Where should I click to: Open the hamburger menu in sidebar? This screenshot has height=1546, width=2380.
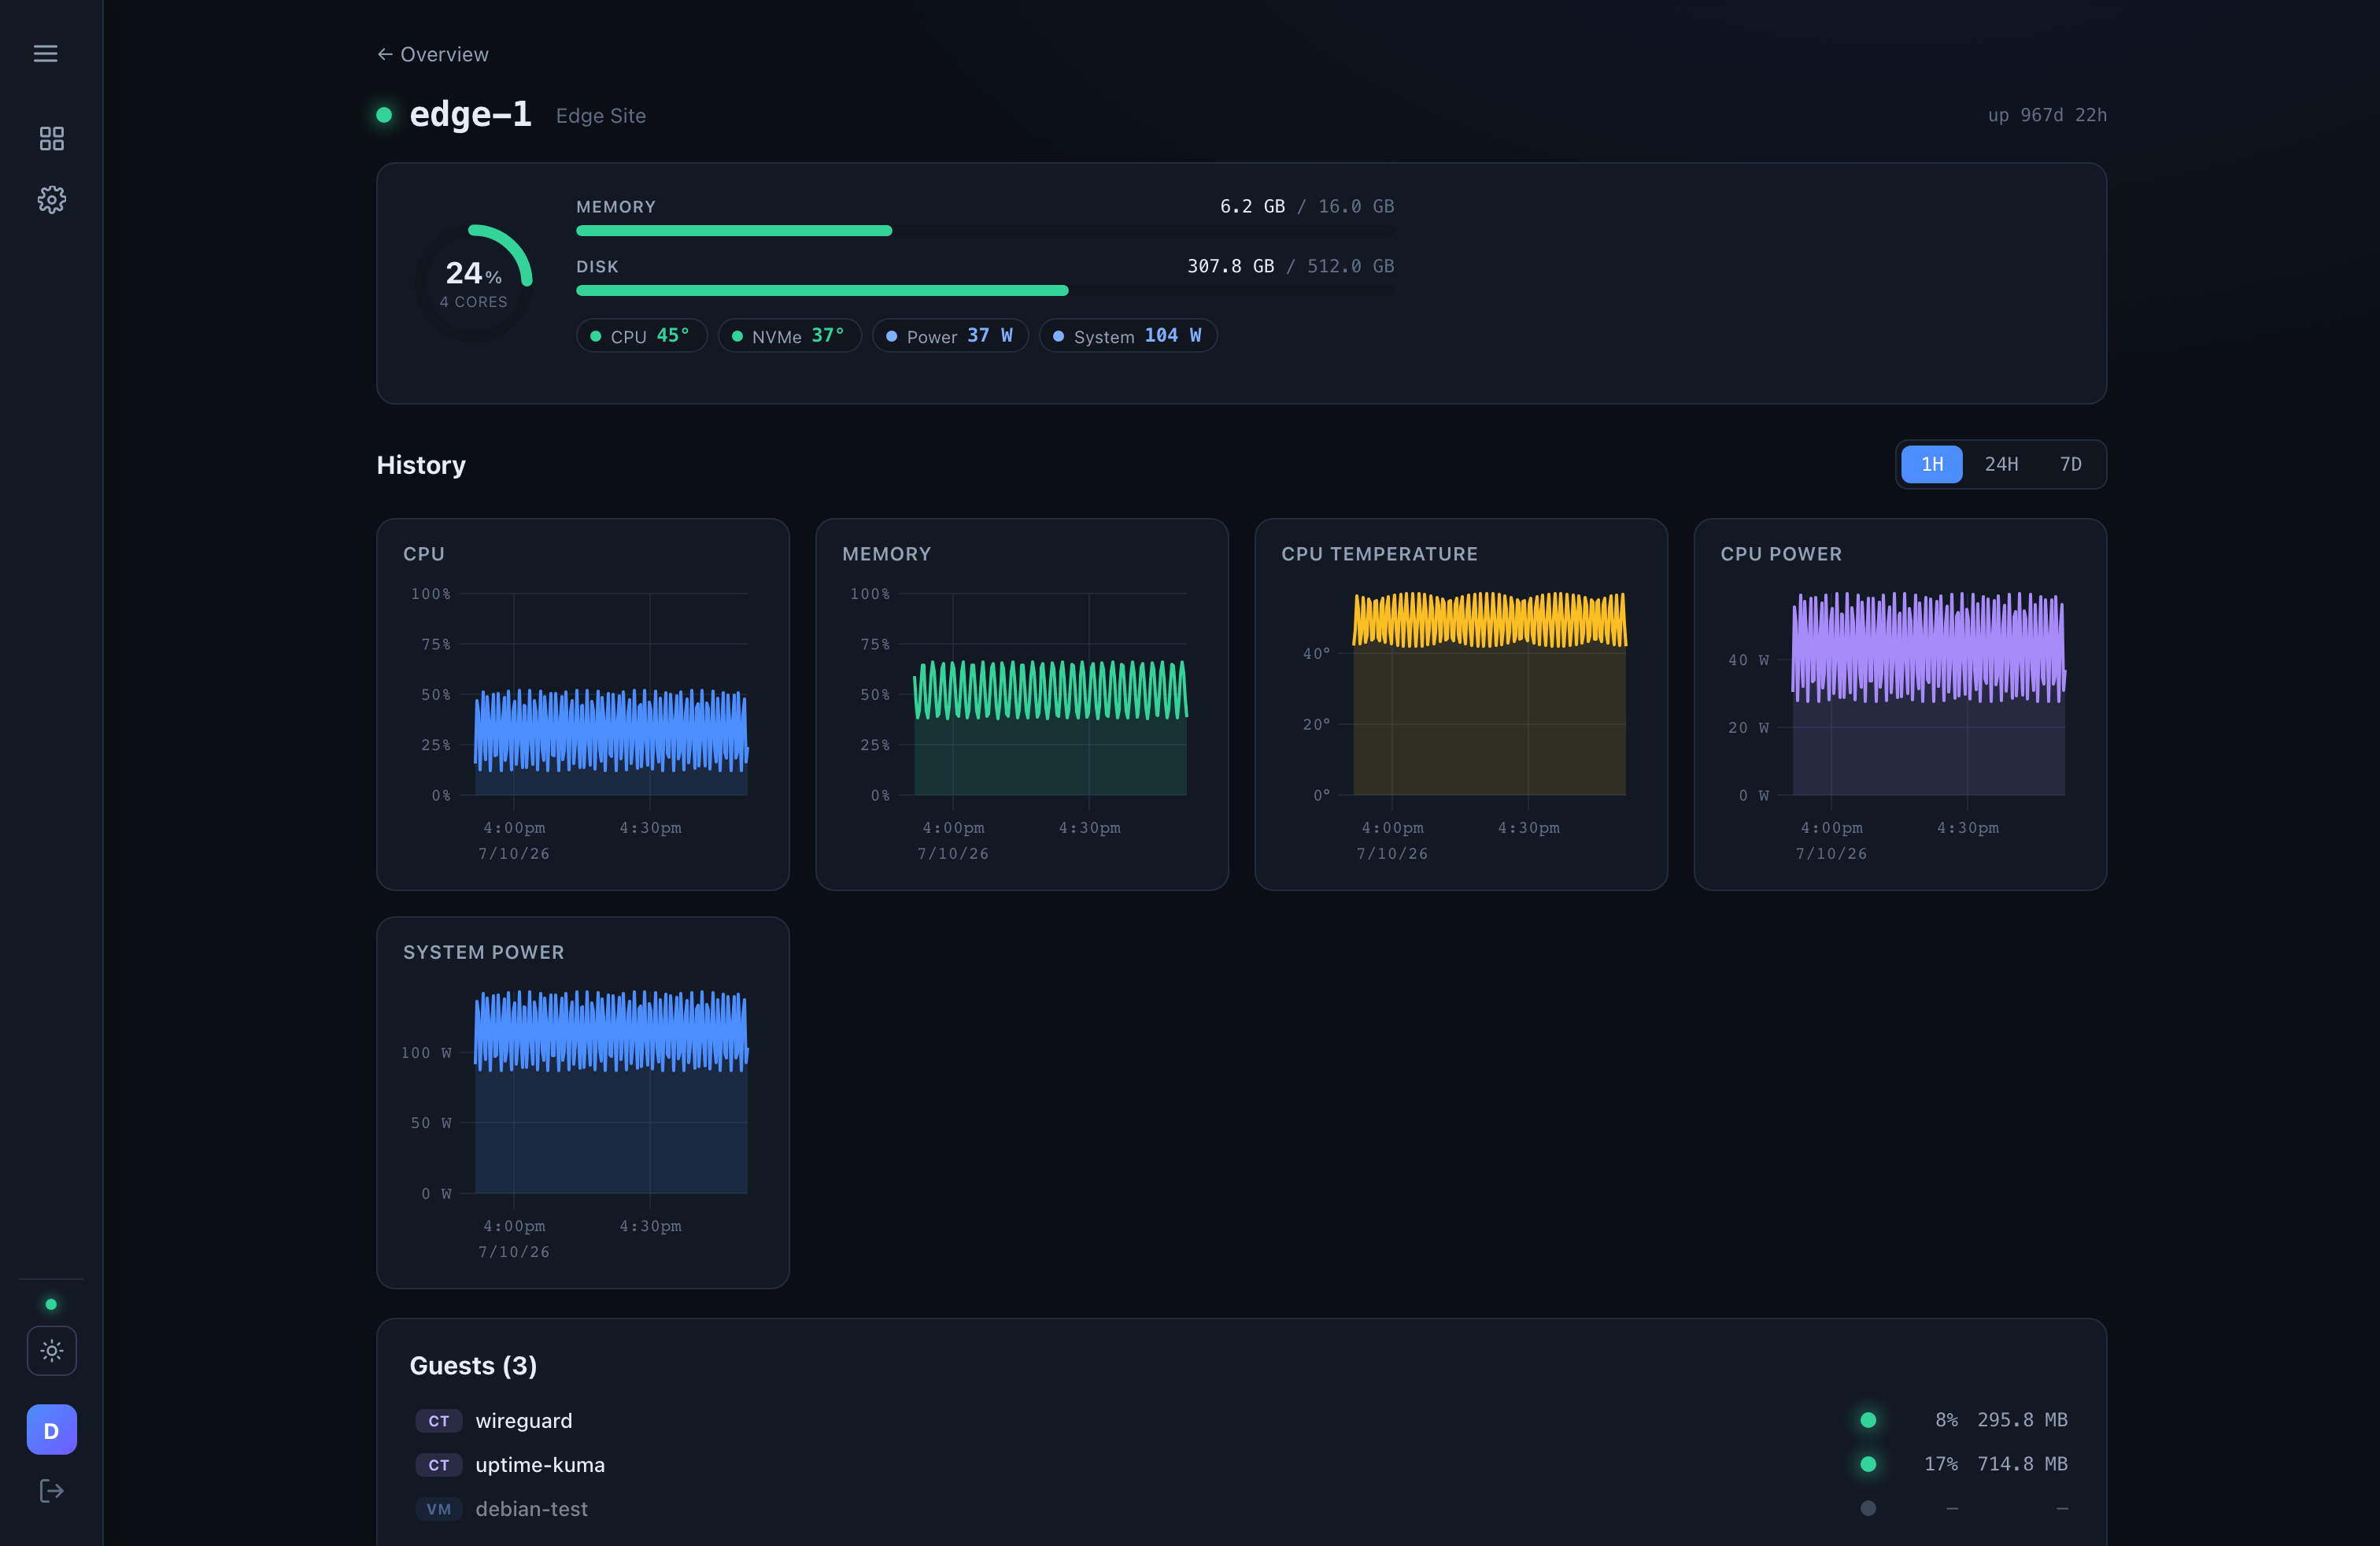tap(46, 54)
